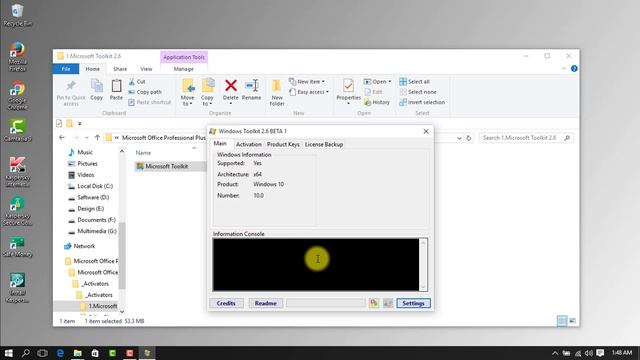The height and width of the screenshot is (360, 640).
Task: Expand the Open dropdown arrow
Action: [389, 82]
